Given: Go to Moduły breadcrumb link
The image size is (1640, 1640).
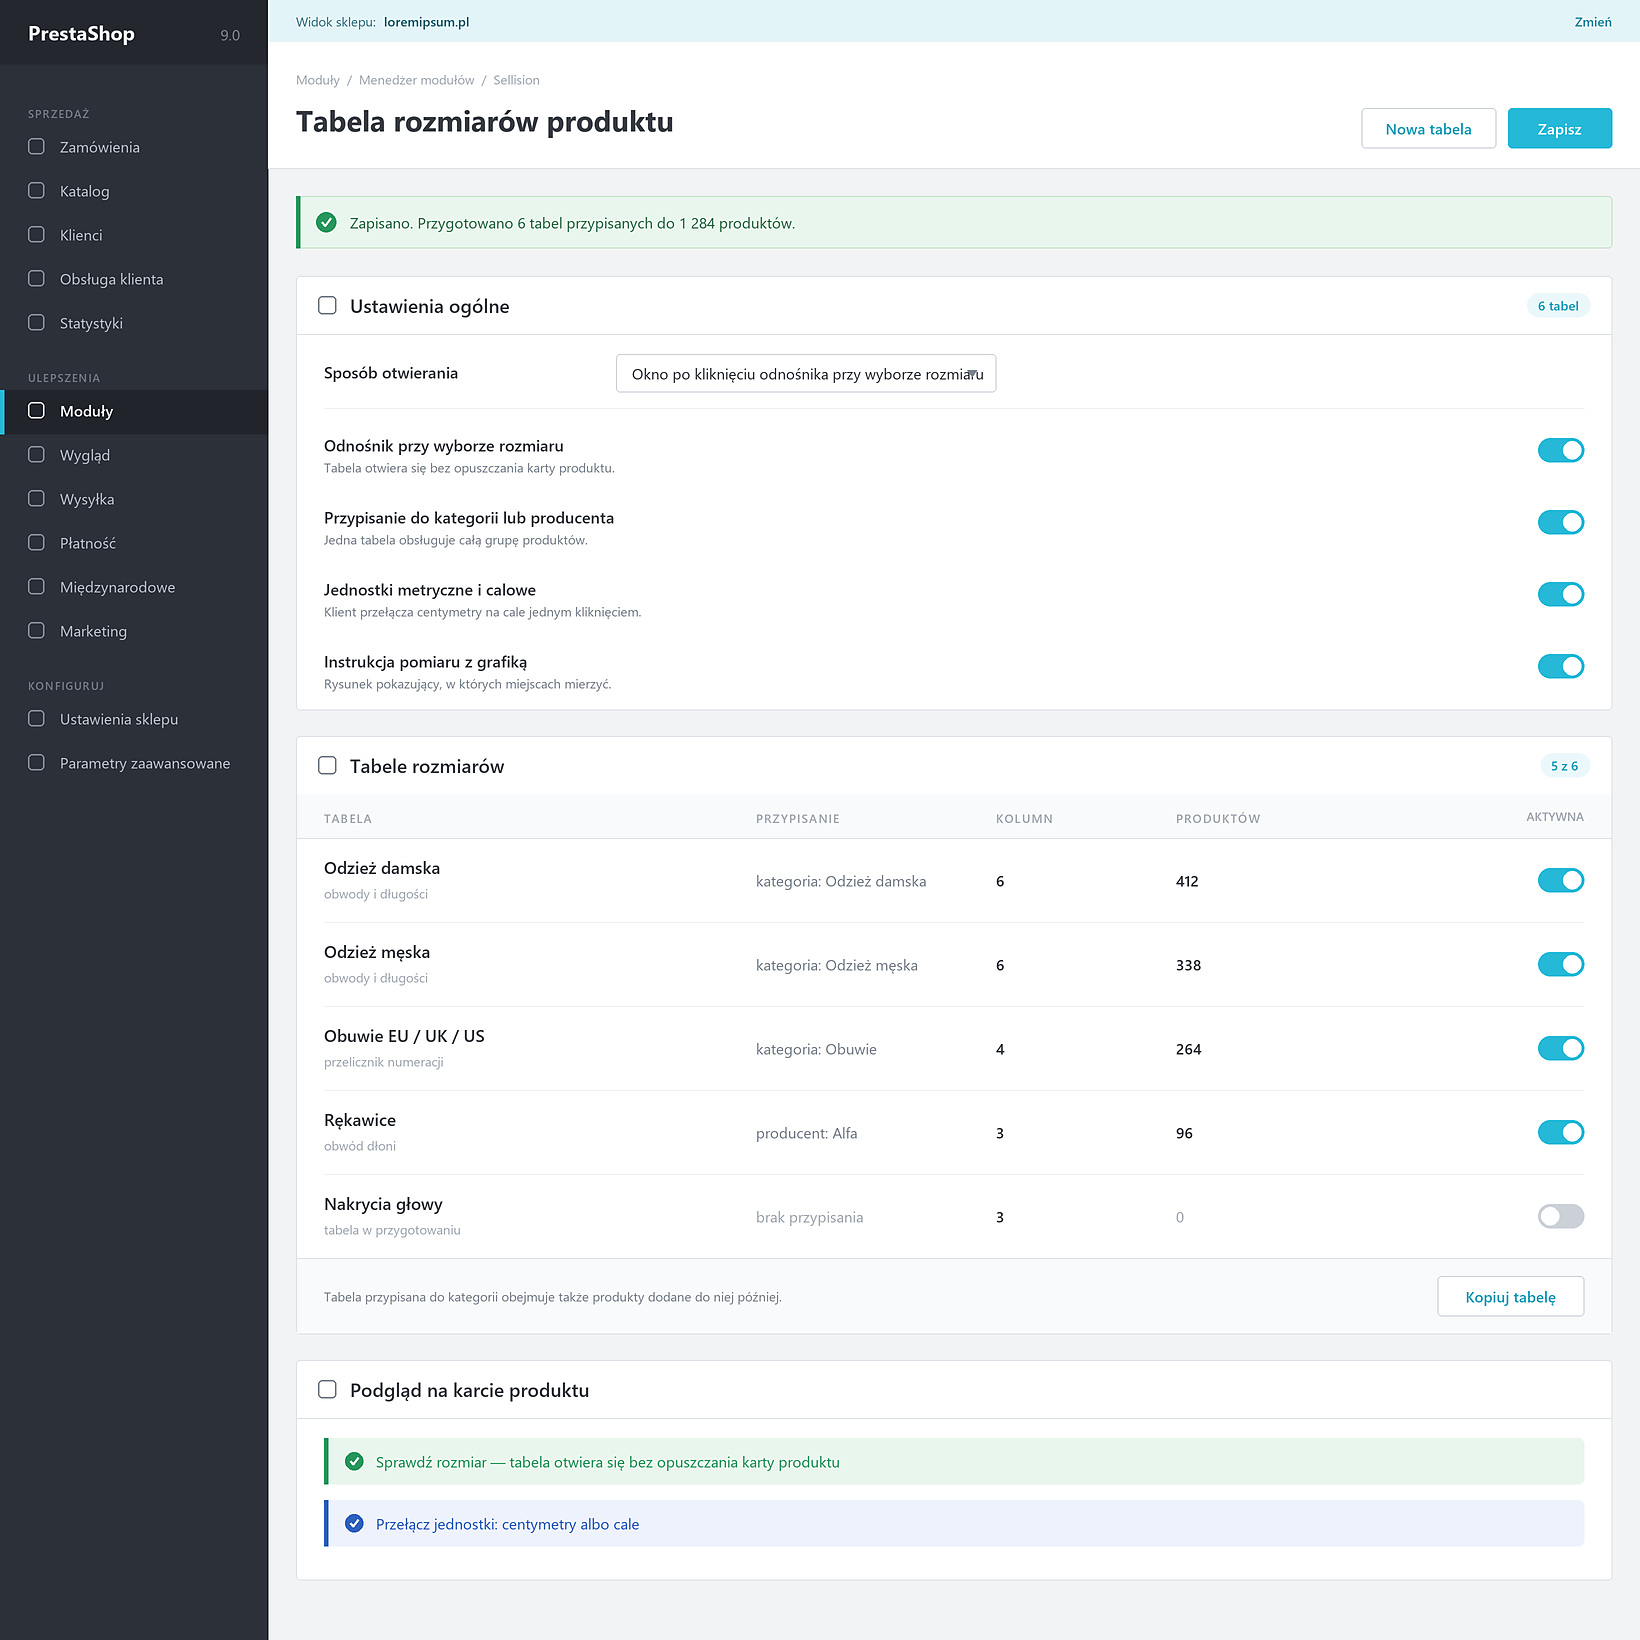Looking at the screenshot, I should [318, 80].
